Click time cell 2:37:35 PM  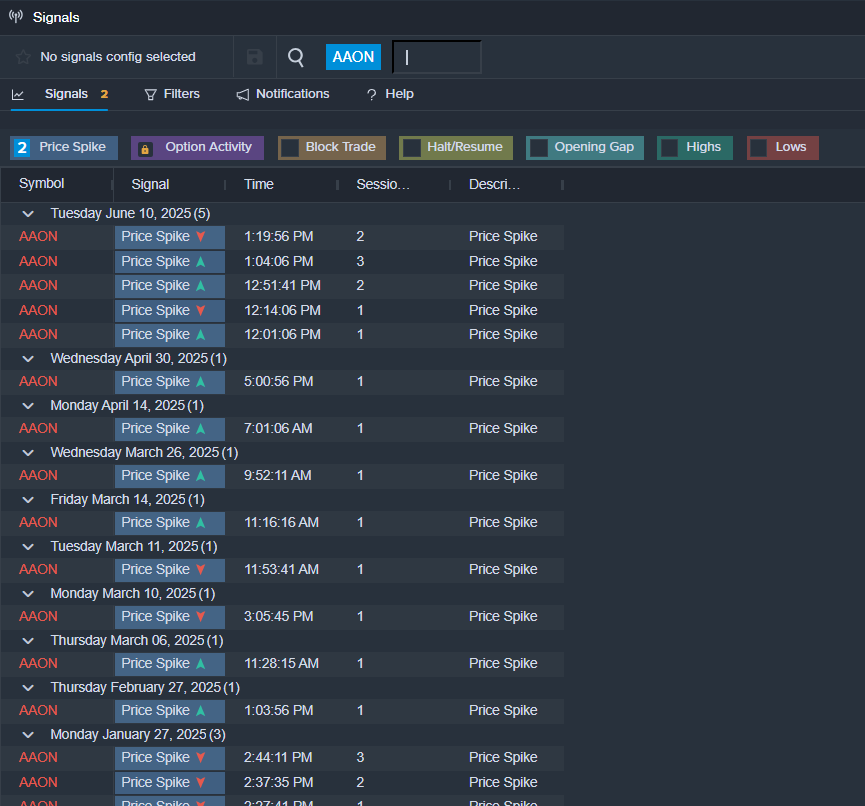281,782
